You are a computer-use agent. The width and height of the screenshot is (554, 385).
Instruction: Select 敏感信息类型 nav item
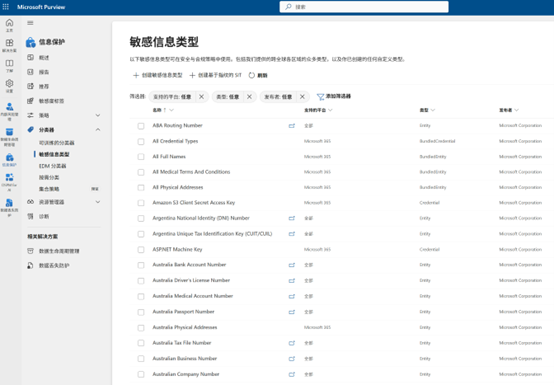[54, 154]
